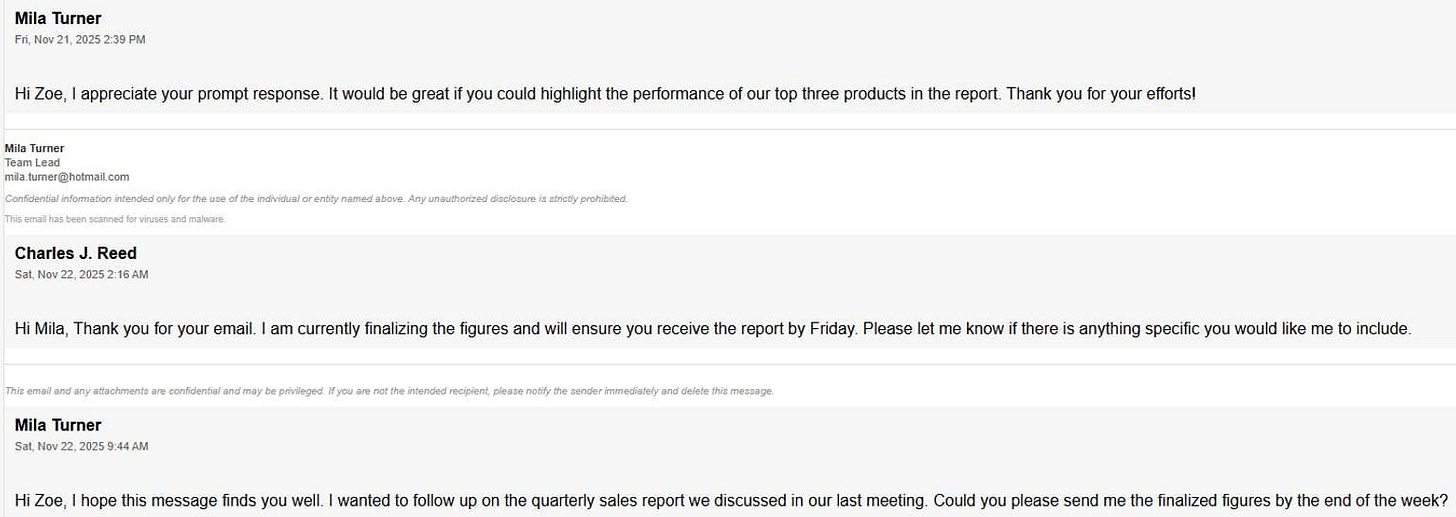Viewport: 1456px width, 517px height.
Task: Click the Fri, Nov 21, 2025 2:39 PM timestamp
Action: 80,39
